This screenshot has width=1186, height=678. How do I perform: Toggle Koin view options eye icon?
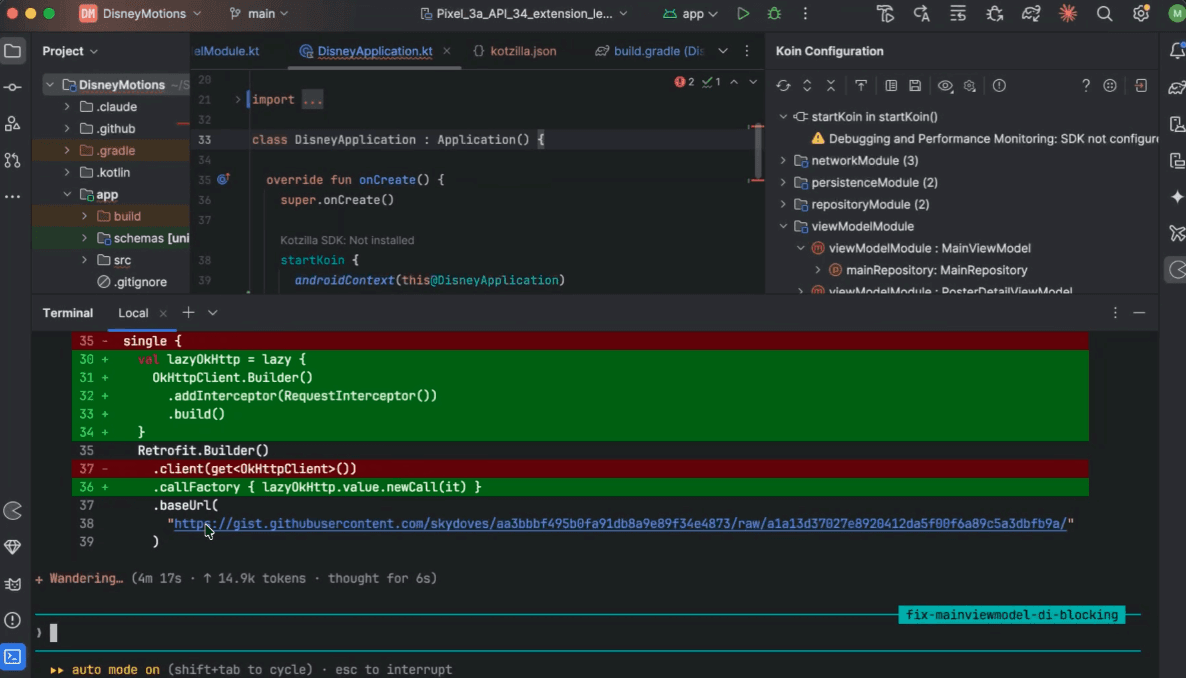click(x=945, y=86)
